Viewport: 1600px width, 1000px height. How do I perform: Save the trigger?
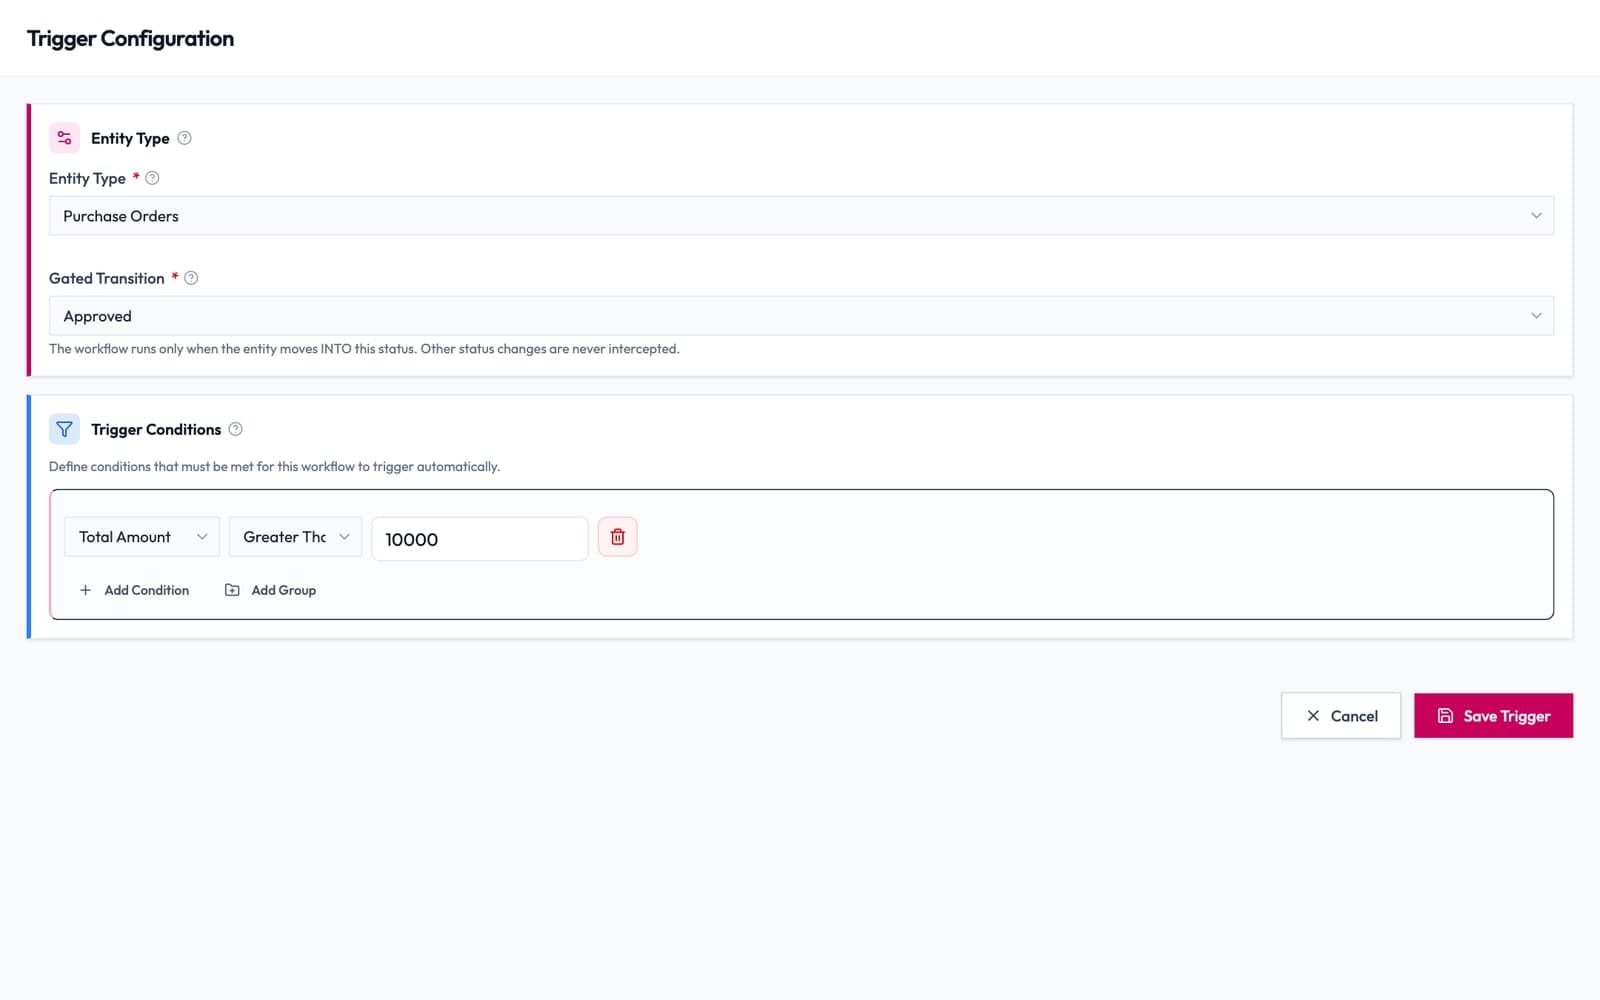1493,716
